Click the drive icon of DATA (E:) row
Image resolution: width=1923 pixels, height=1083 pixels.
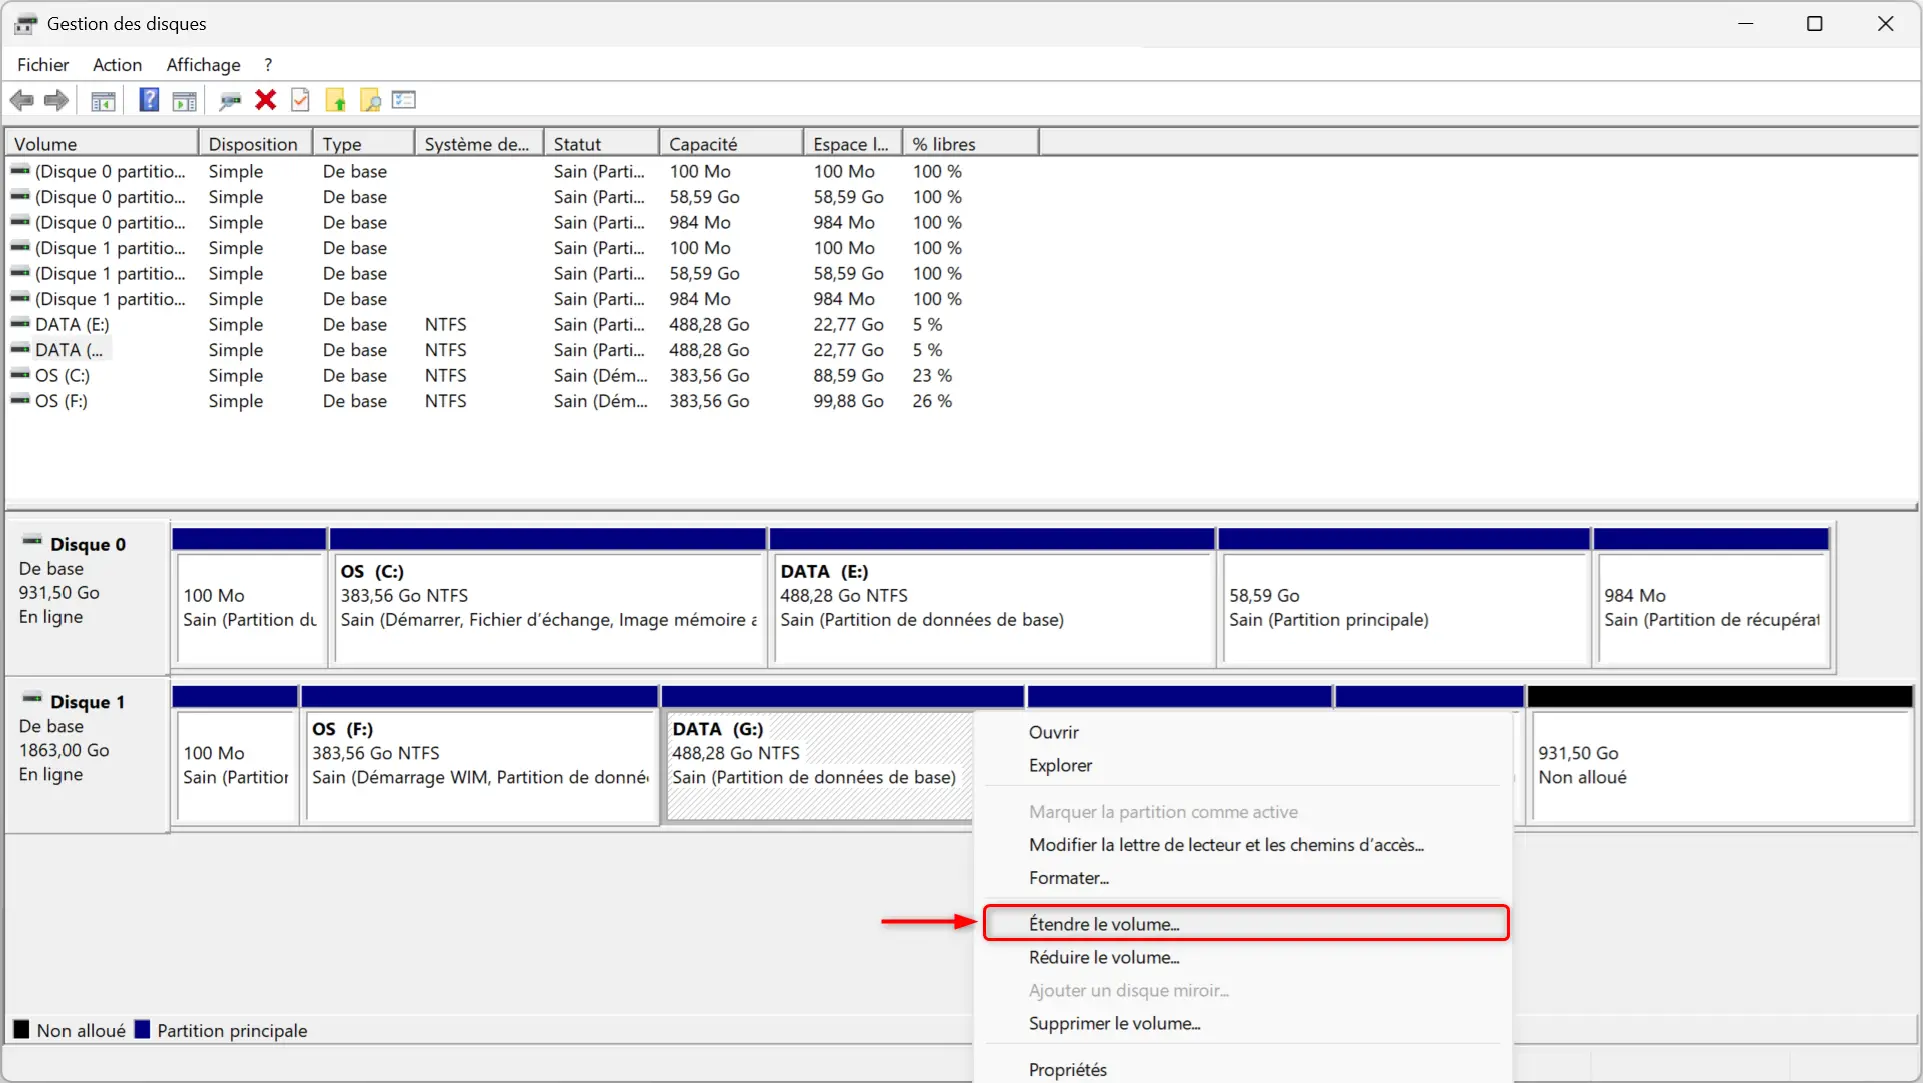20,323
